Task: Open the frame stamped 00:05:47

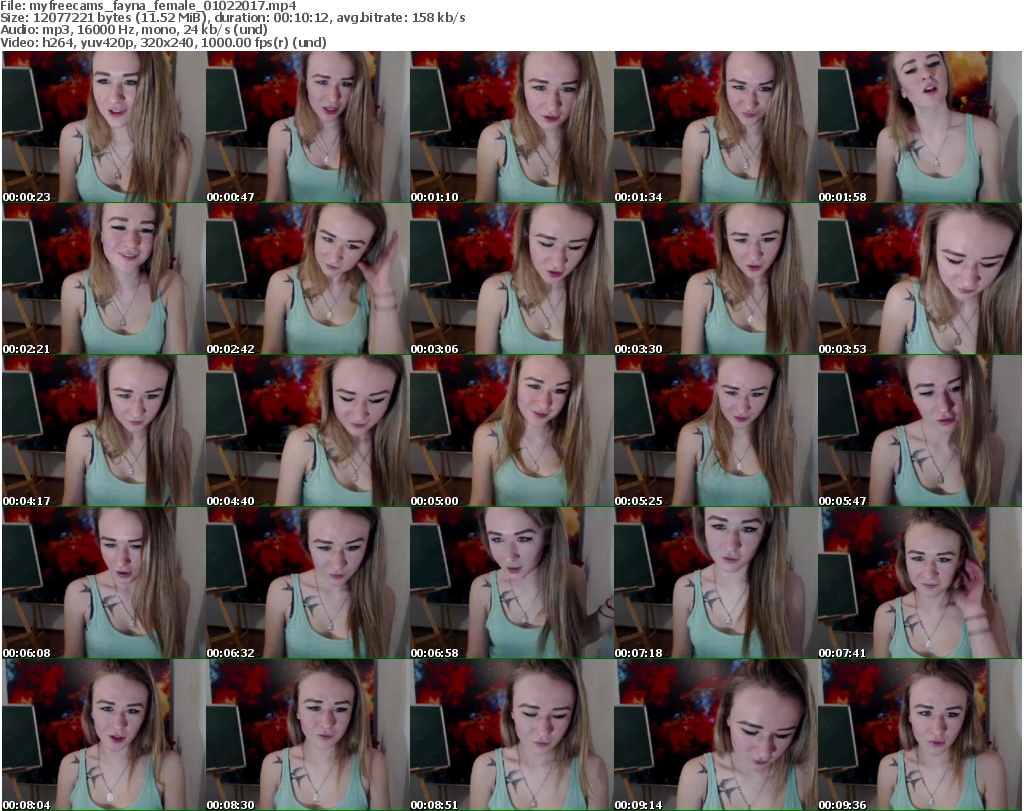Action: tap(920, 431)
